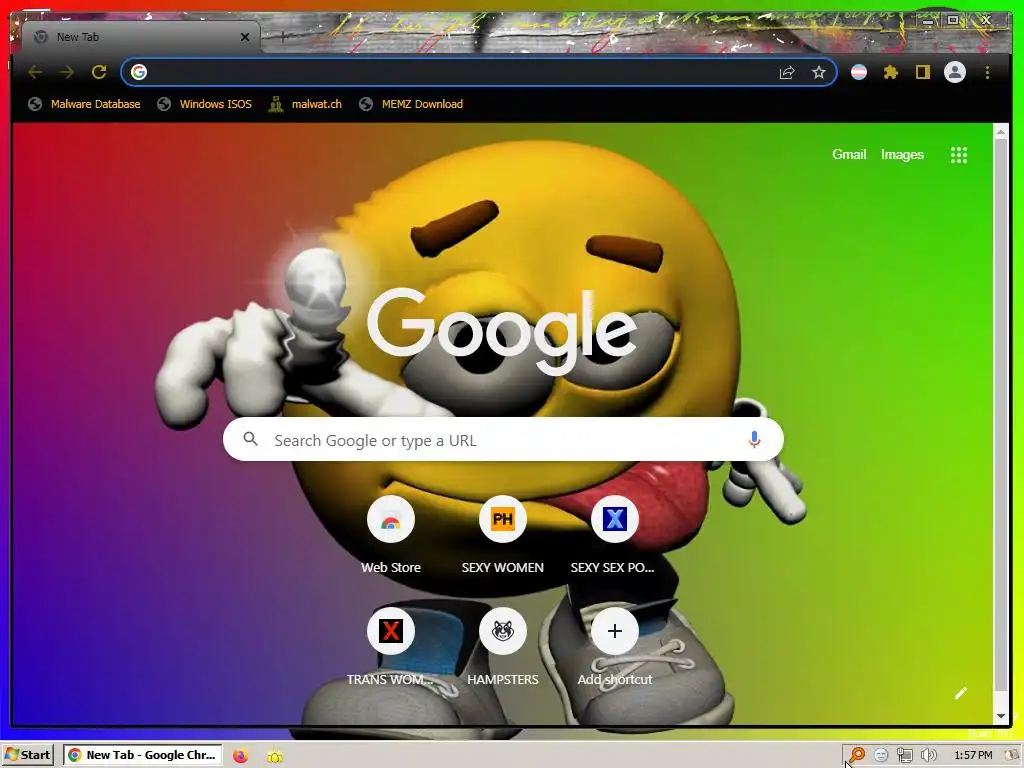Open Windows ISOS bookmark
The image size is (1024, 768).
pos(204,104)
